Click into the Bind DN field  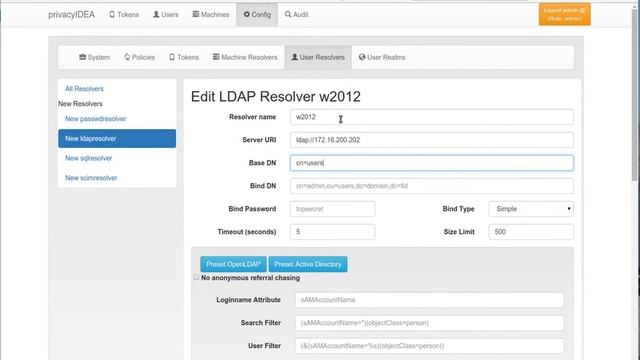[x=432, y=186]
